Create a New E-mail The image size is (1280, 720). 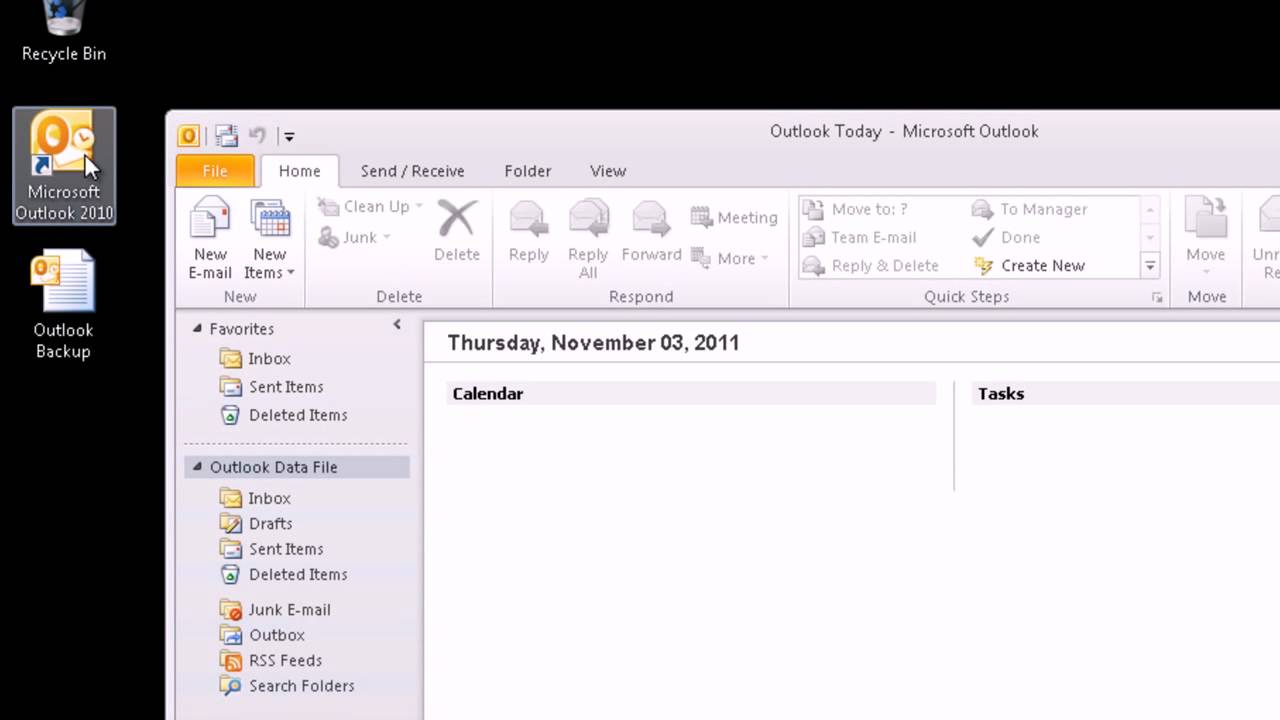pos(210,239)
